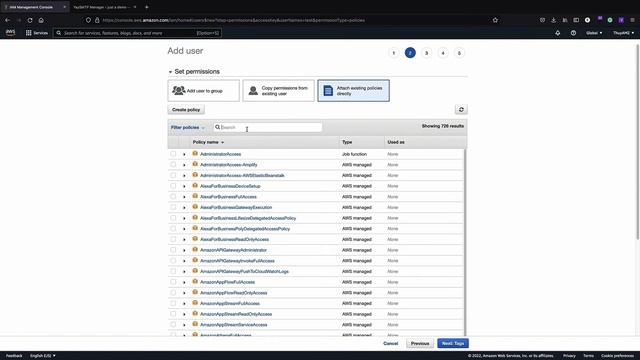Click the policy icon next to AmazonAPIGatewayAdministrator
Image resolution: width=640 pixels, height=360 pixels.
point(195,249)
